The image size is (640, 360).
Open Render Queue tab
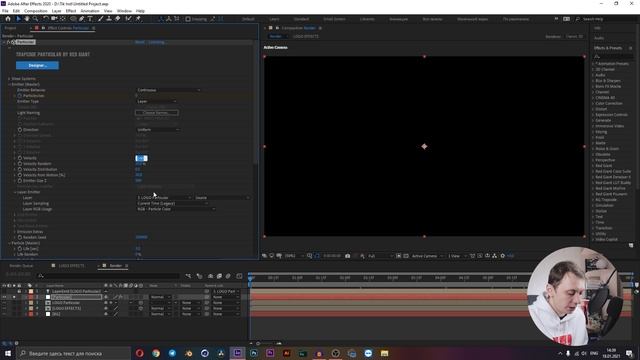pyautogui.click(x=21, y=266)
